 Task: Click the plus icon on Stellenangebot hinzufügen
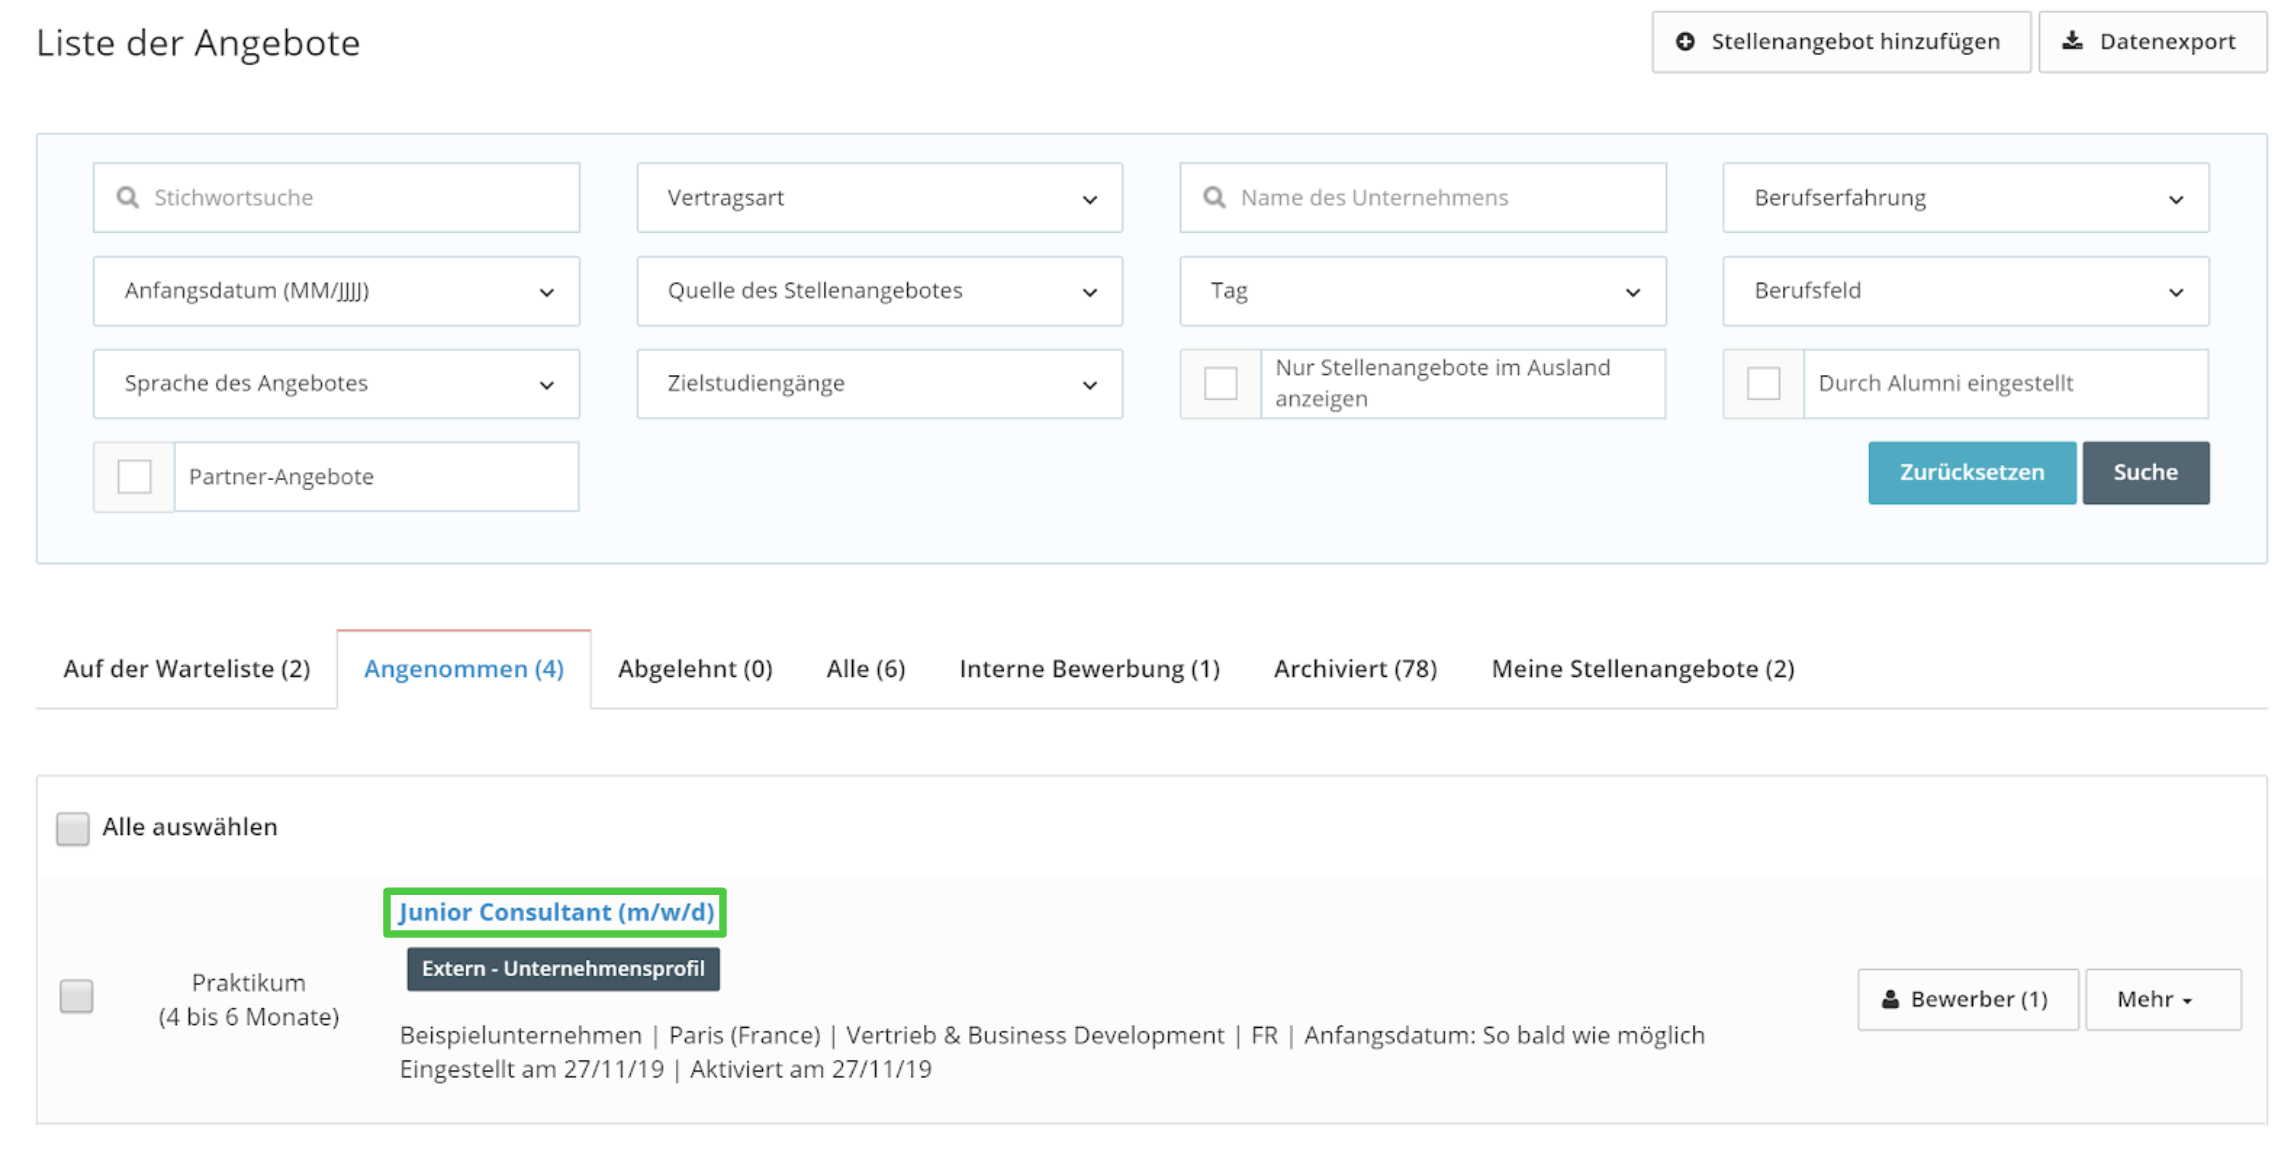(x=1685, y=42)
